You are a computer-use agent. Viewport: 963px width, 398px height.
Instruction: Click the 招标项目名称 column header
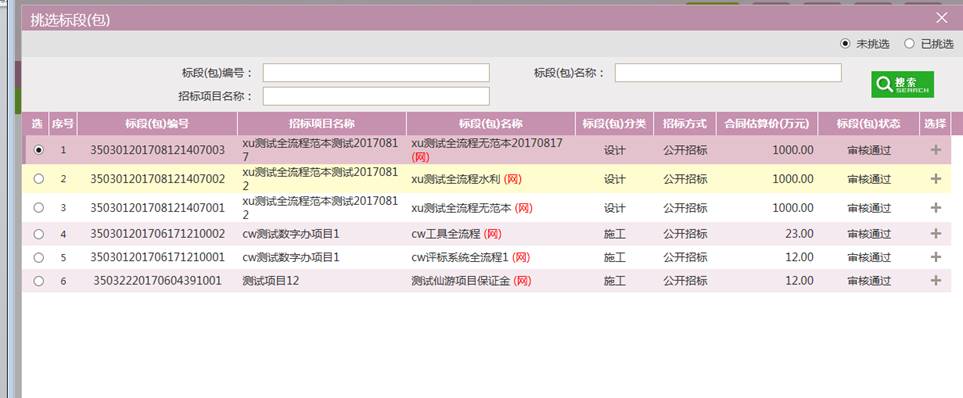(322, 123)
